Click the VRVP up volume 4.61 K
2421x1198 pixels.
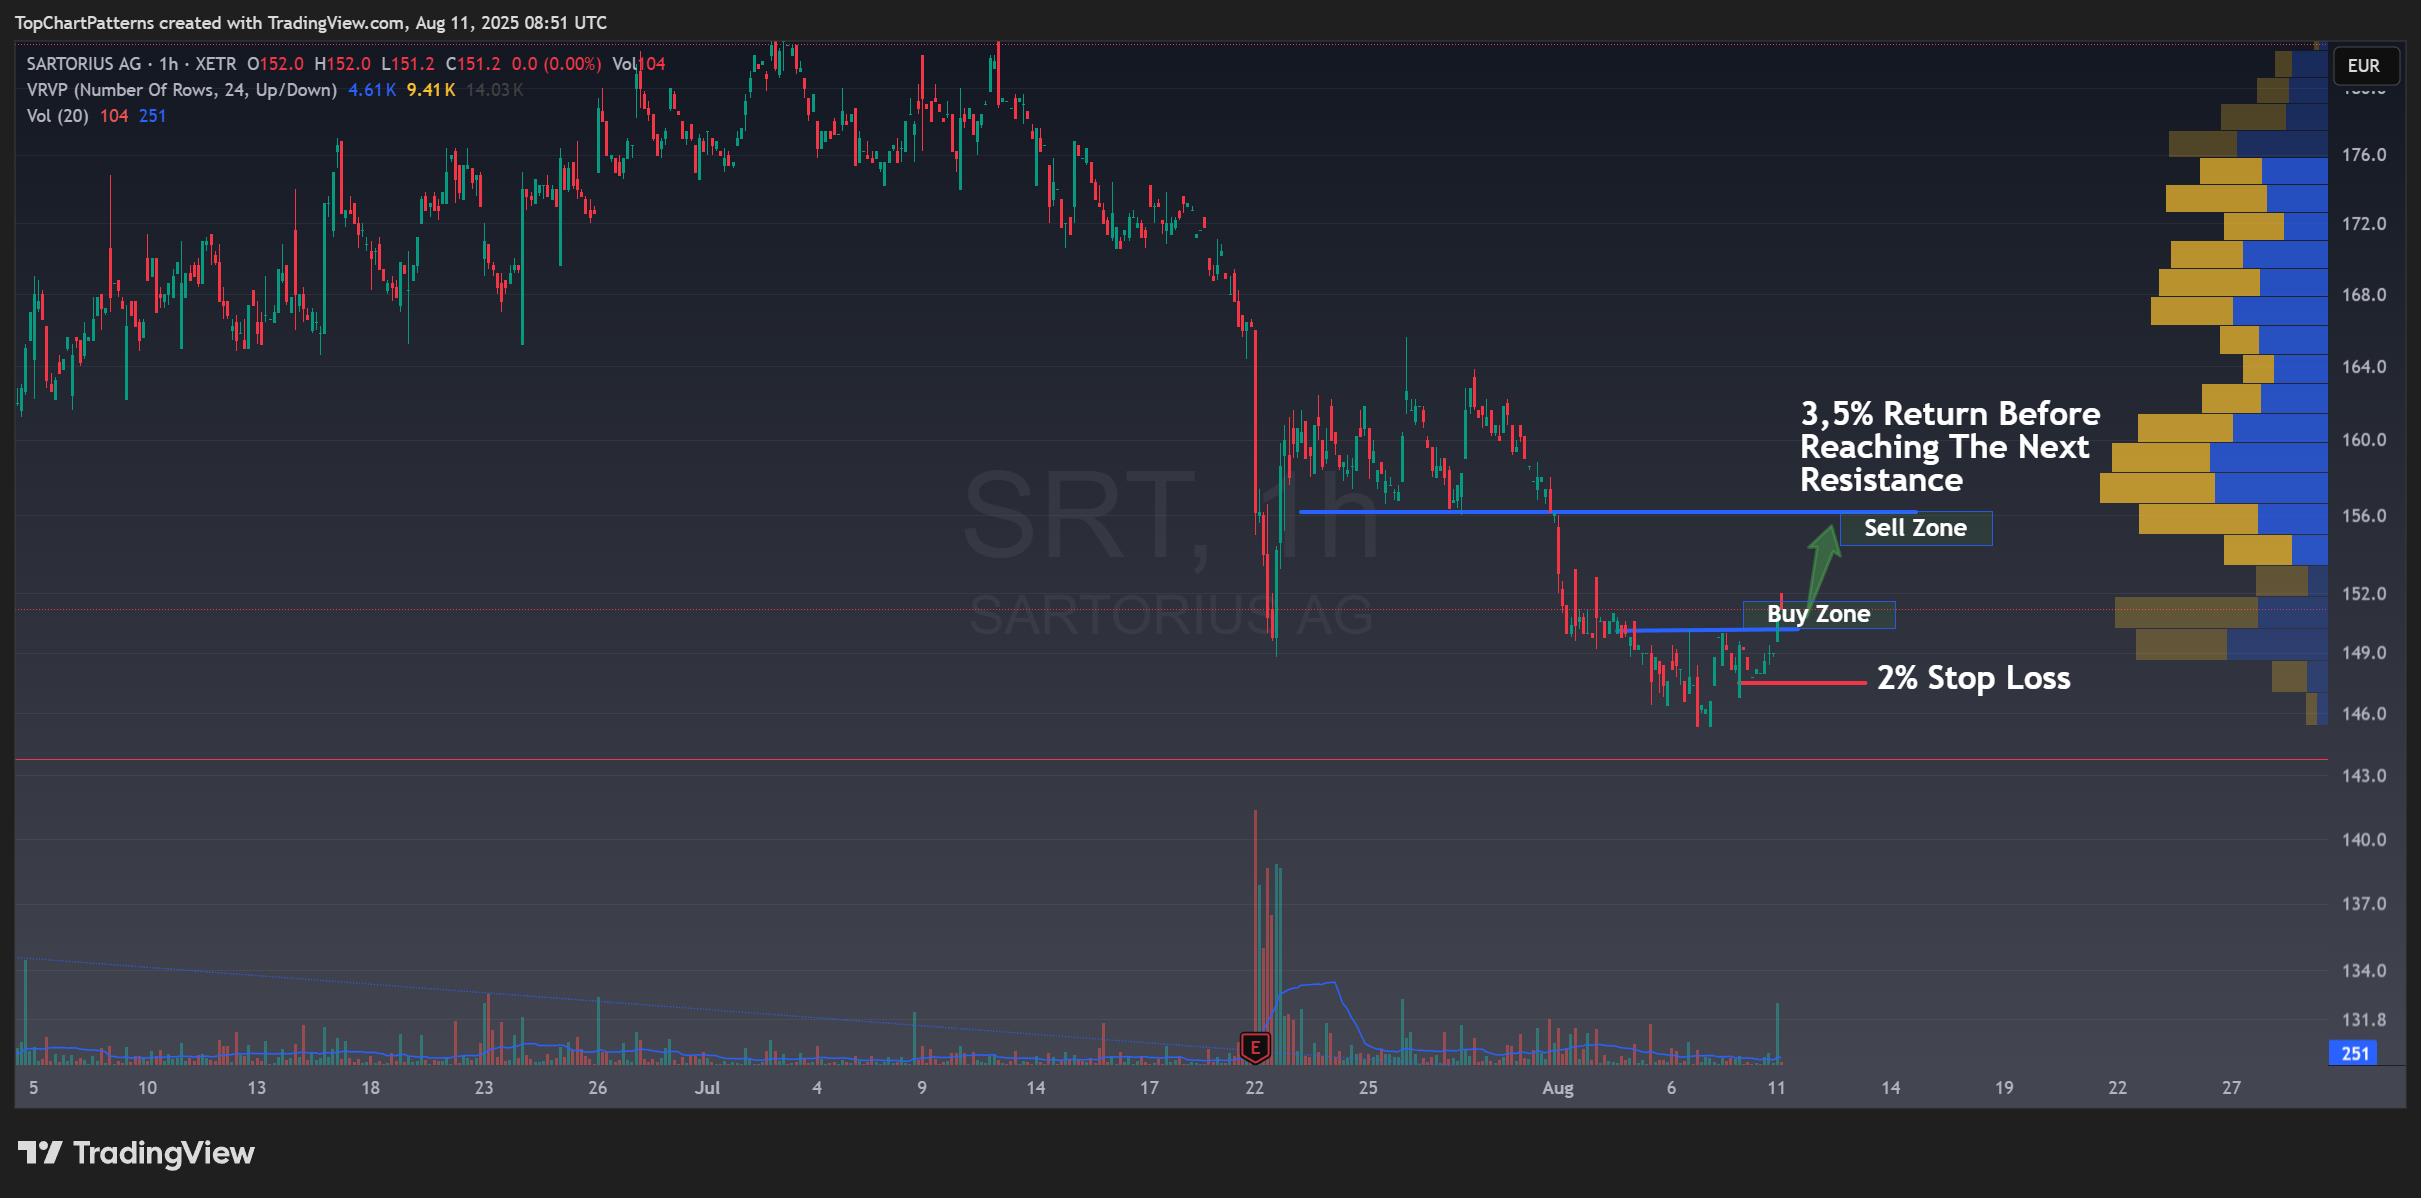[x=371, y=90]
